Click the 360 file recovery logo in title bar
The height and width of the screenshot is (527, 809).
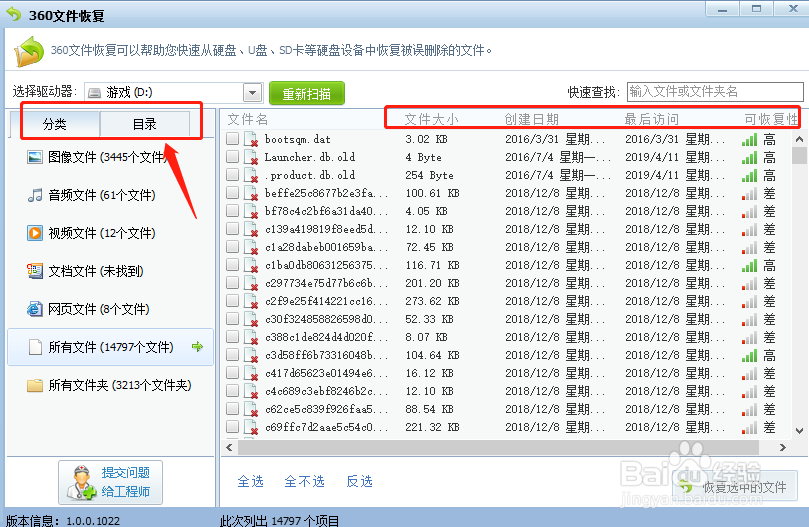(13, 14)
